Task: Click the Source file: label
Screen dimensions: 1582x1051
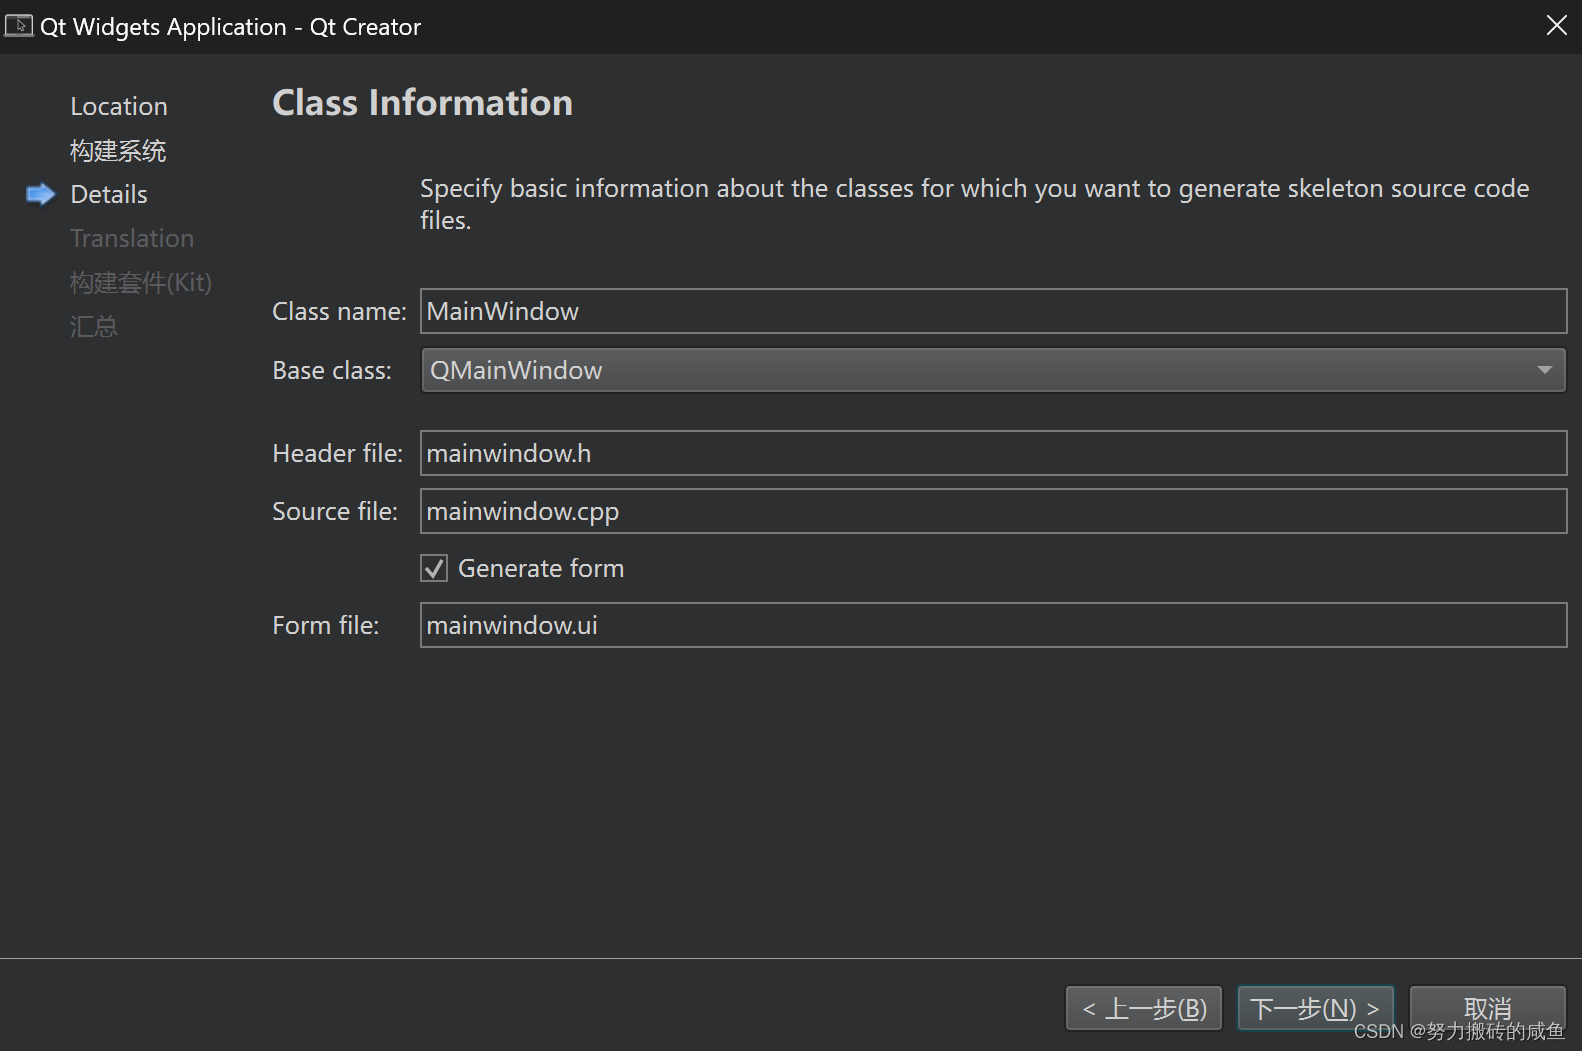Action: coord(335,512)
